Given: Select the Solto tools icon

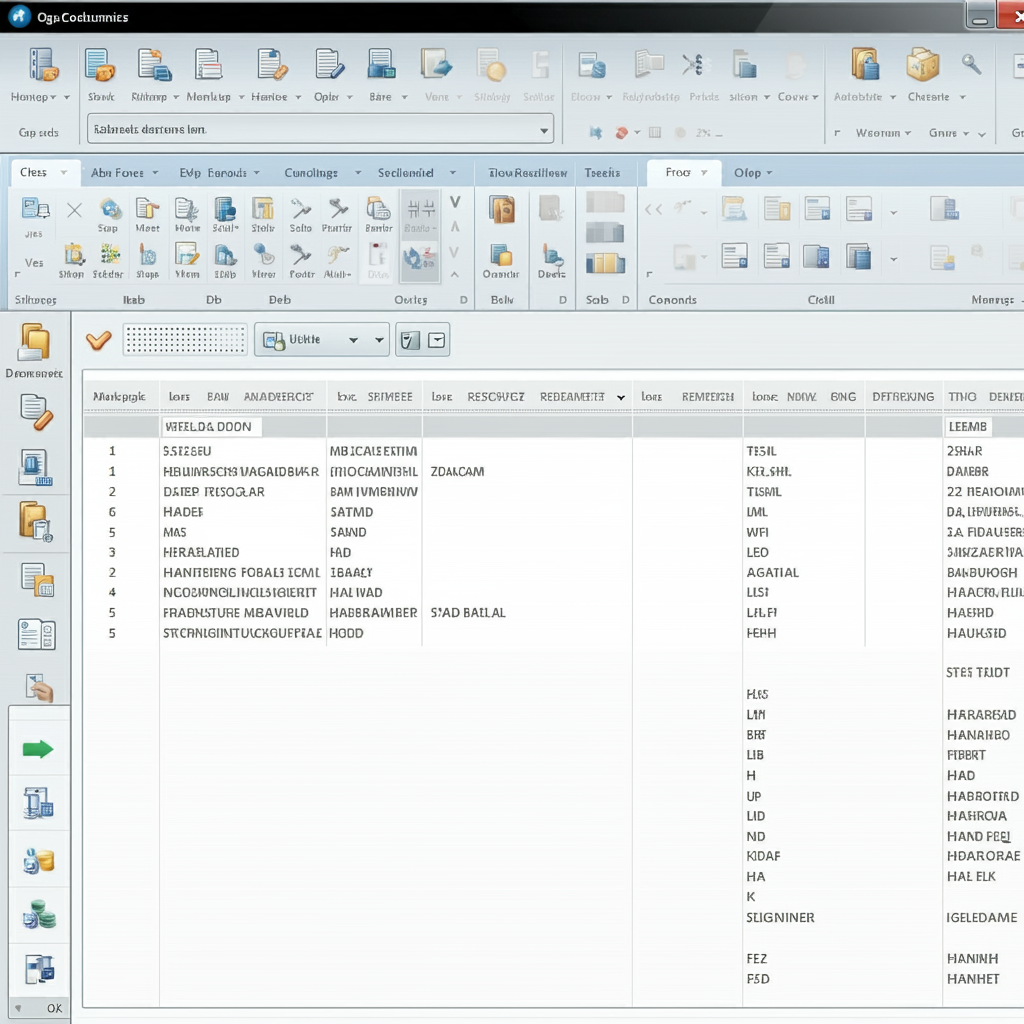Looking at the screenshot, I should pos(300,210).
